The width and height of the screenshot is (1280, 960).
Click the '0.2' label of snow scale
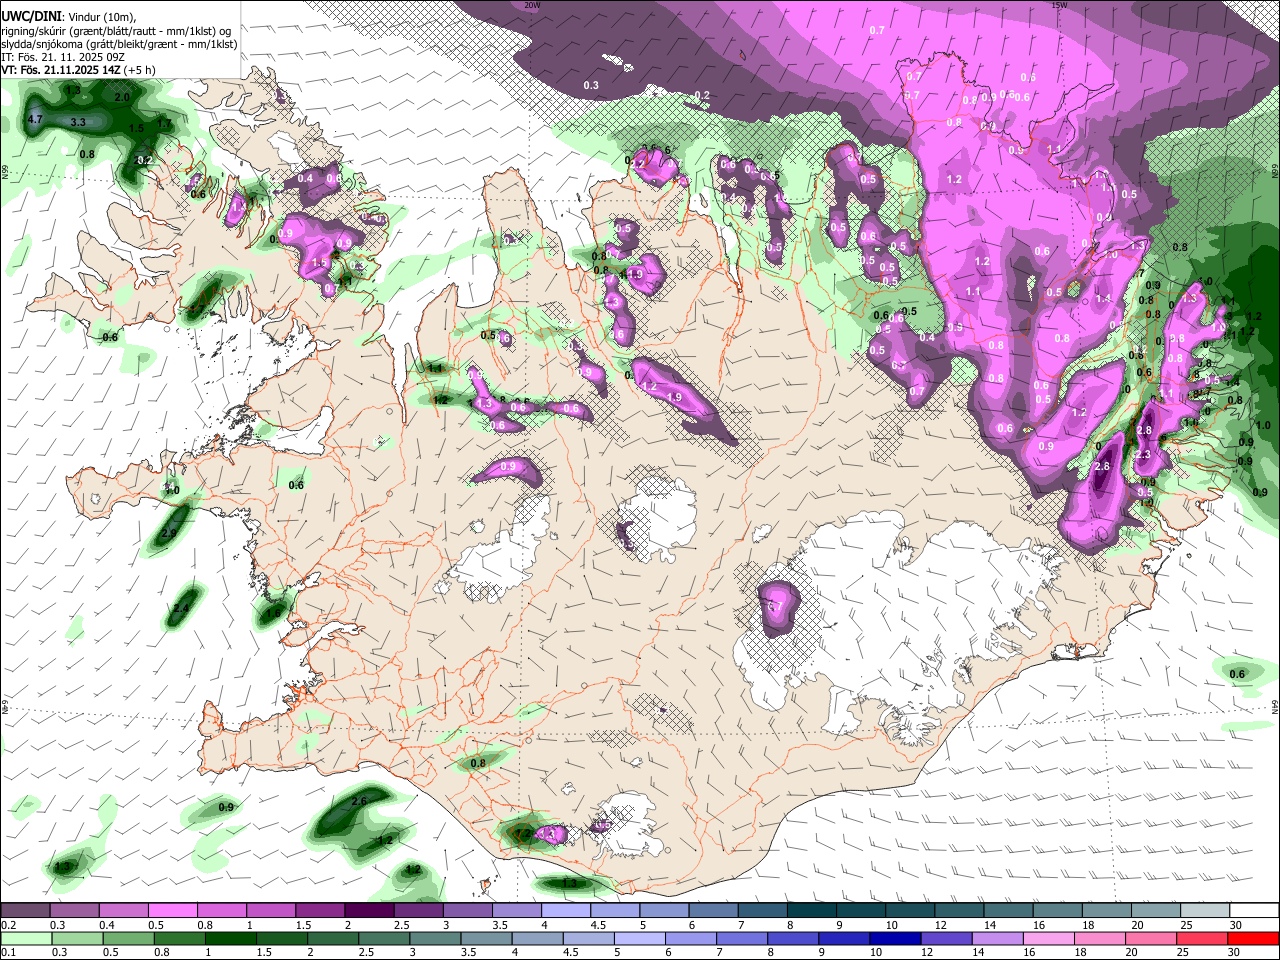(x=7, y=925)
